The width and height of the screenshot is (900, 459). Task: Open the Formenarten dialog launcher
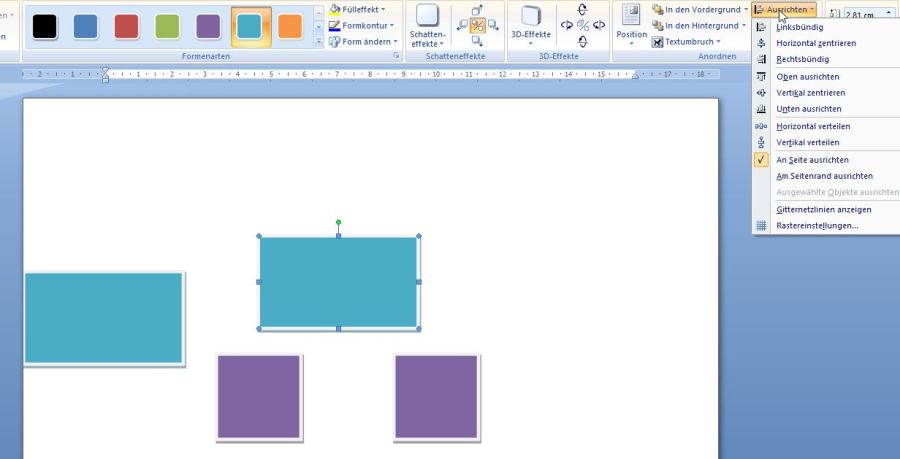396,56
